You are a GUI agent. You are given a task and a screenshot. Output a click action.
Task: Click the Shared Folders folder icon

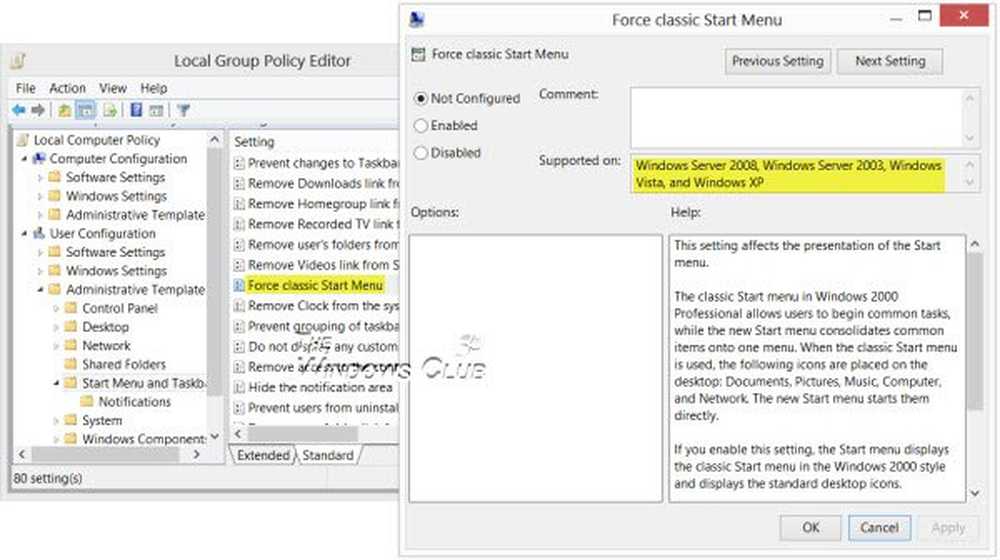coord(71,364)
